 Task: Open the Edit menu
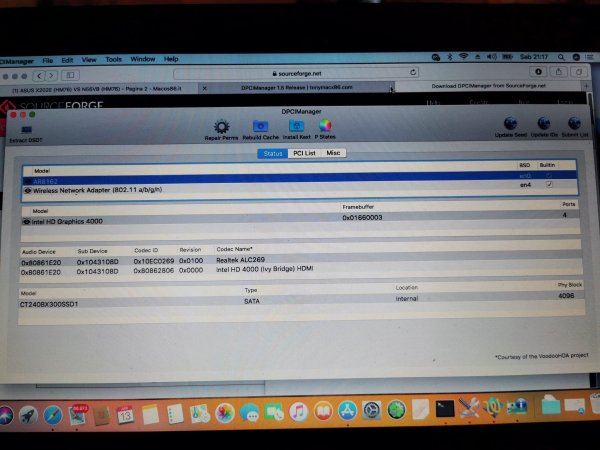coord(67,60)
